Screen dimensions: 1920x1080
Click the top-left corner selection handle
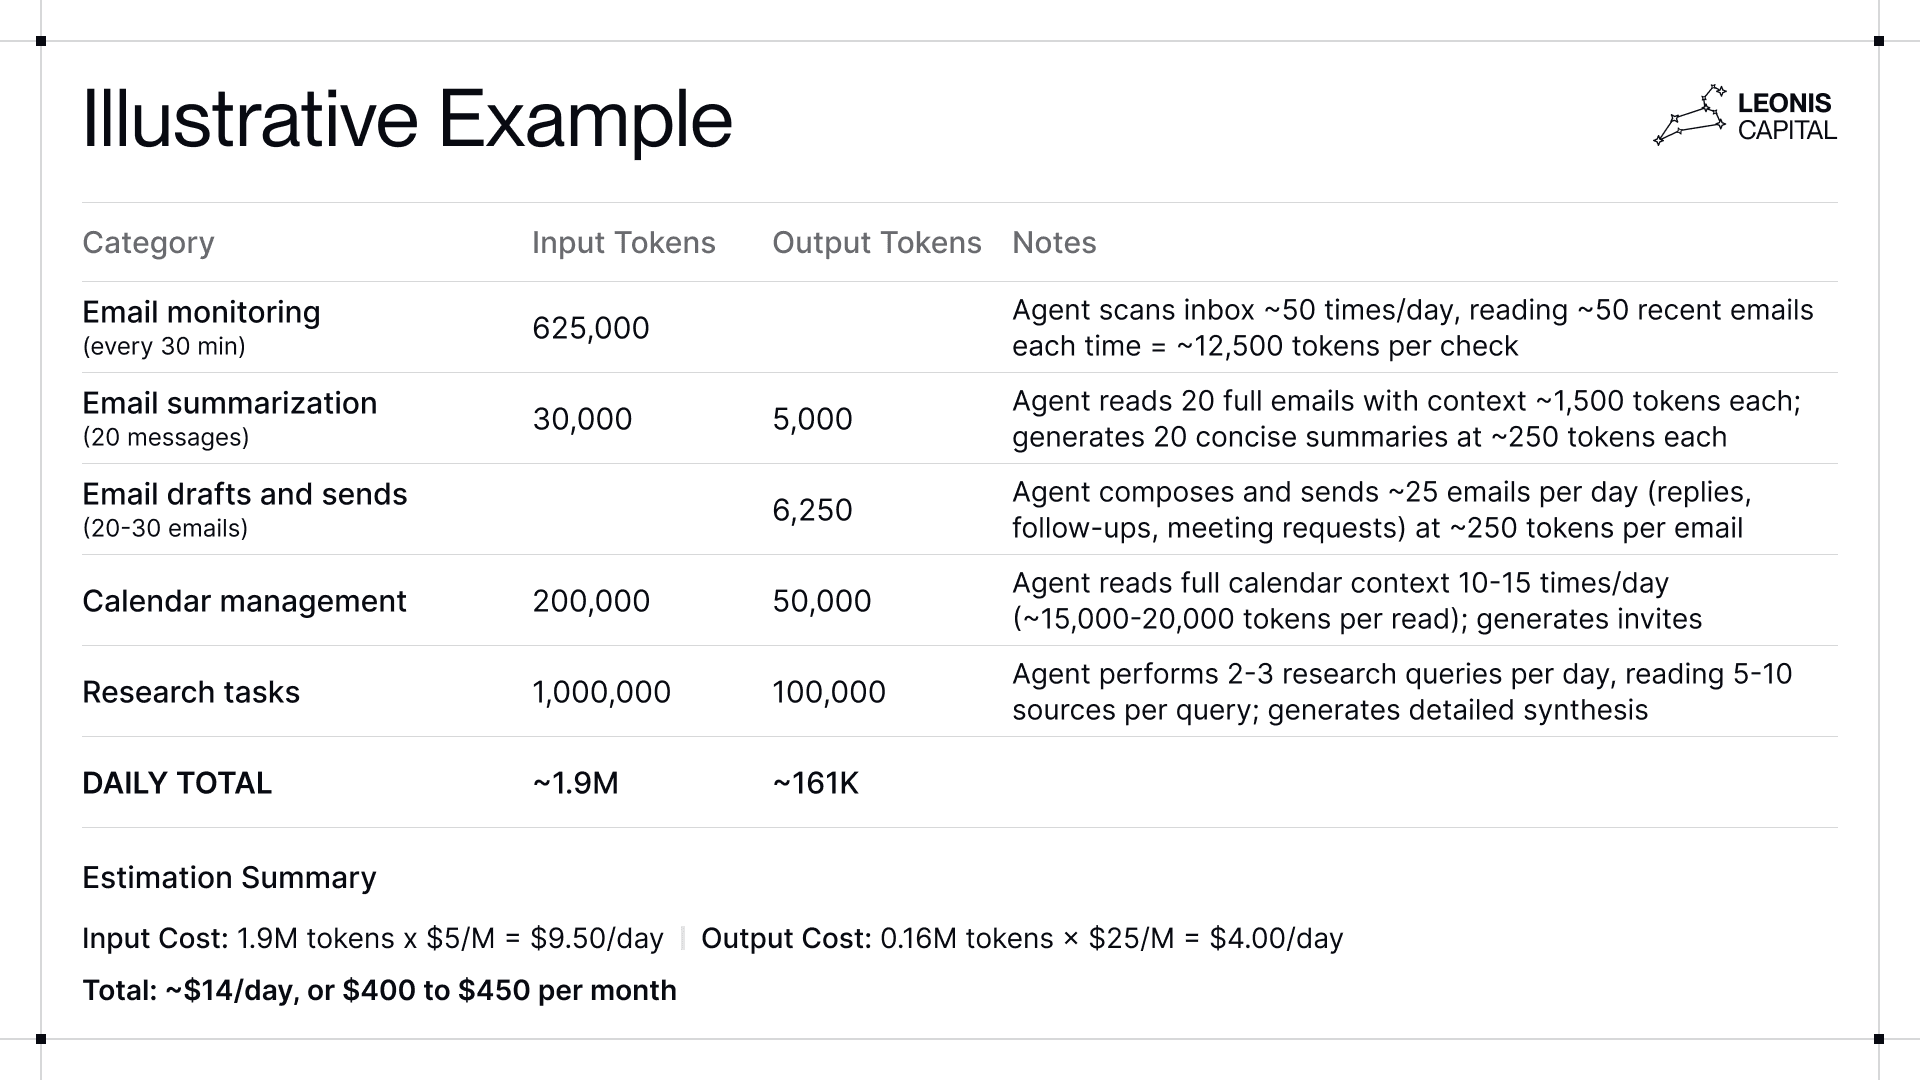point(41,41)
